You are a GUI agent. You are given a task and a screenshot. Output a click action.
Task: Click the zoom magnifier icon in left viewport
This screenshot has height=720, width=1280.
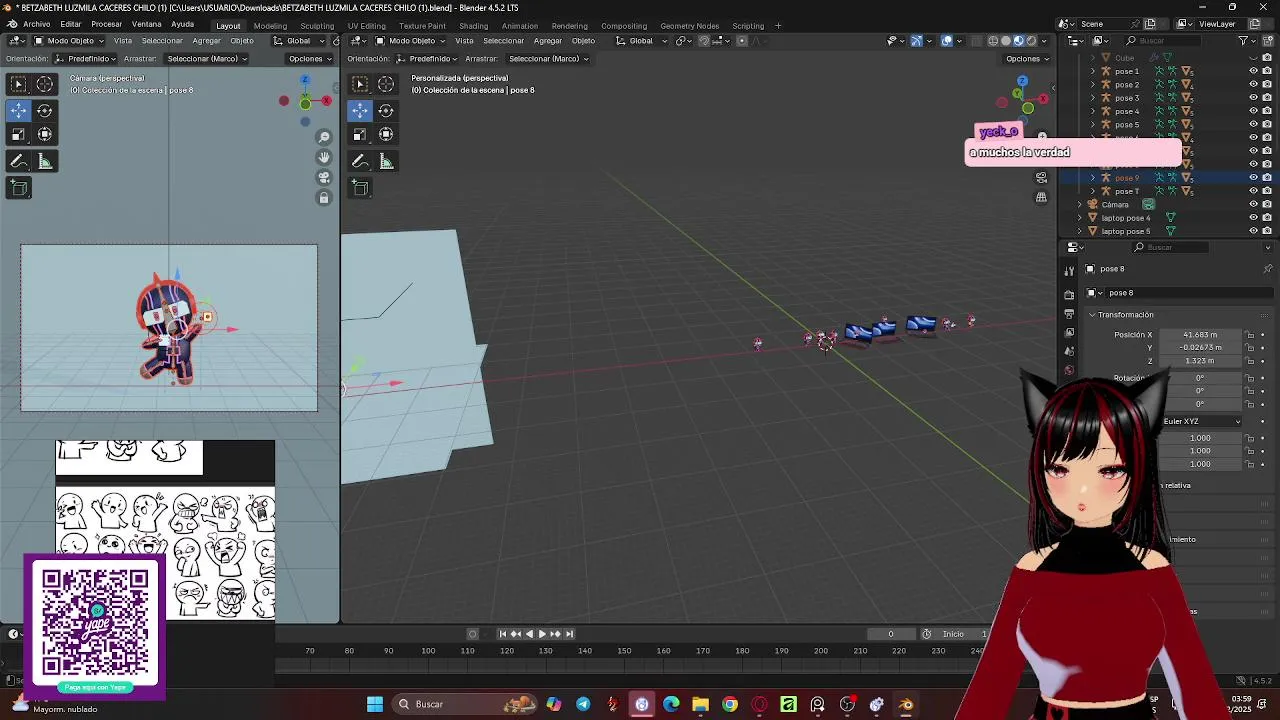click(x=324, y=137)
